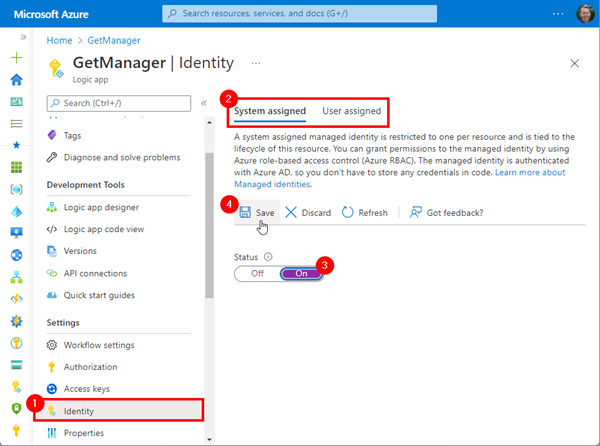This screenshot has width=600, height=446.
Task: Set Status toggle to Off
Action: [x=257, y=273]
